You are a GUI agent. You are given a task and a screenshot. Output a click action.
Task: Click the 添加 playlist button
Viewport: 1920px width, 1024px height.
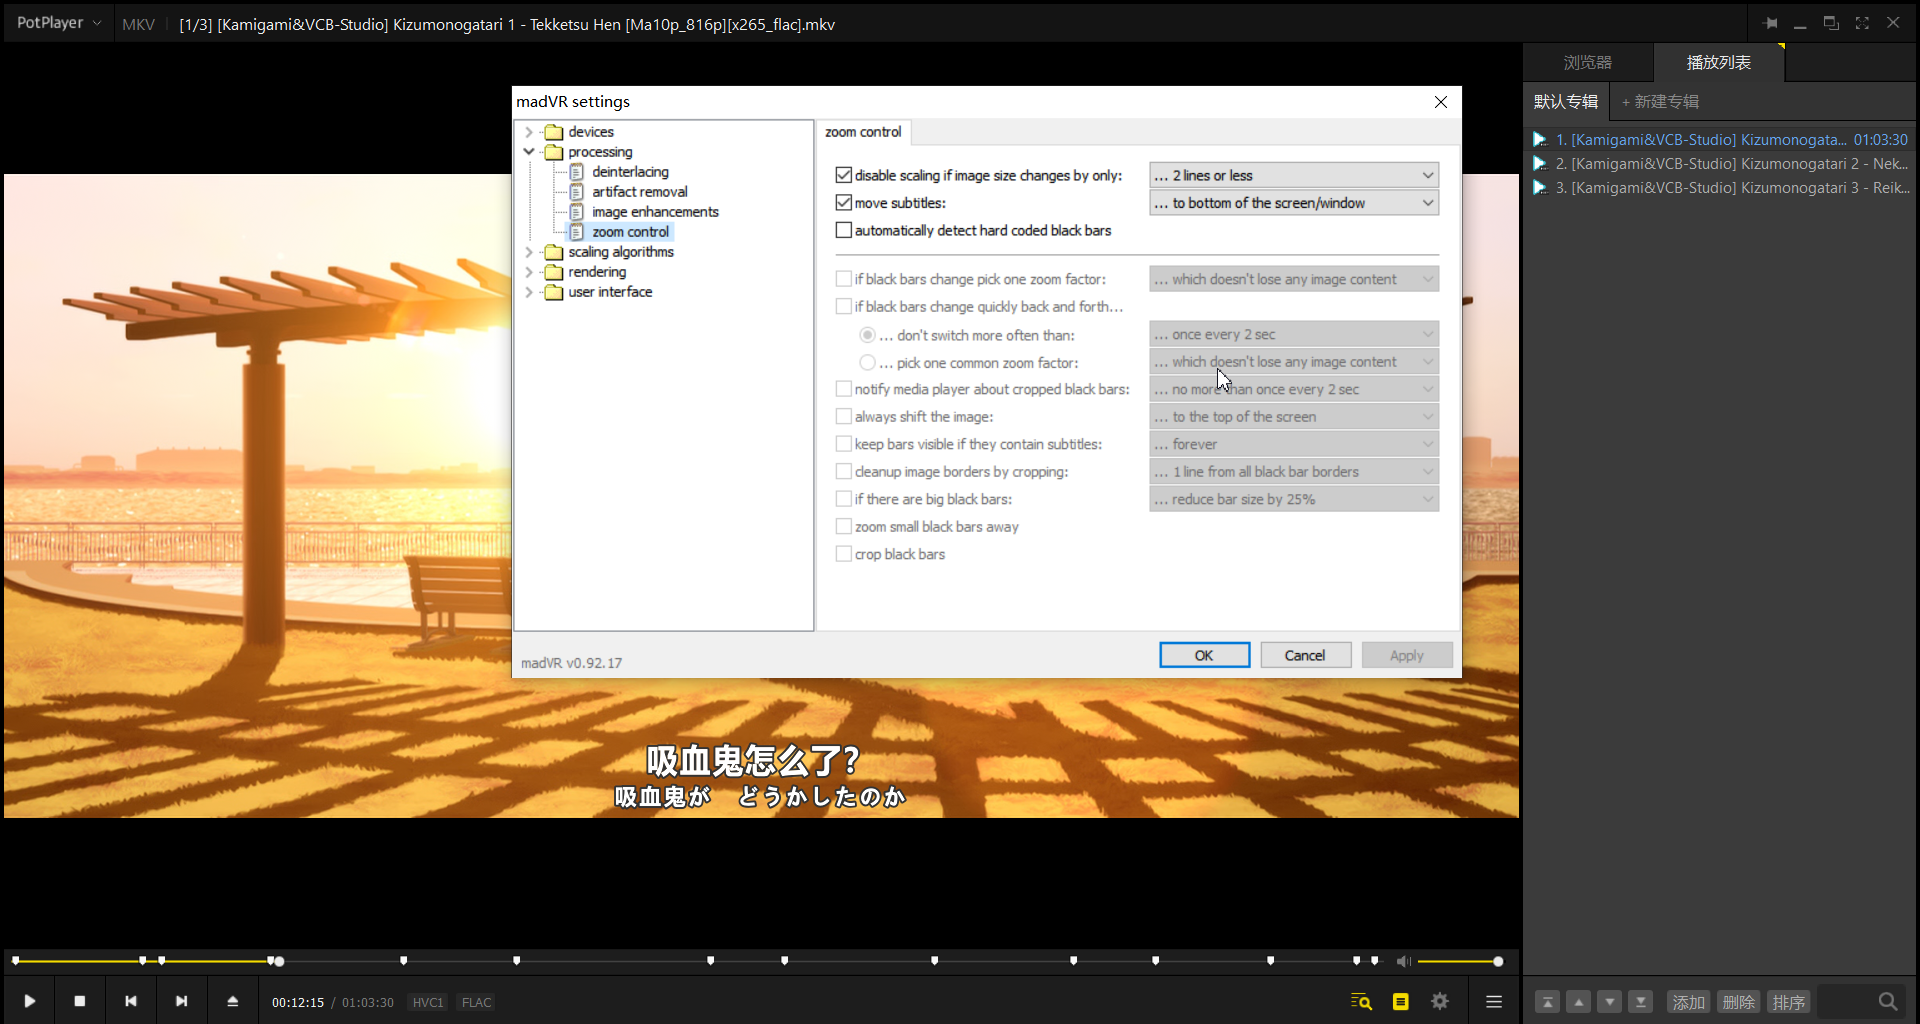[1689, 1002]
